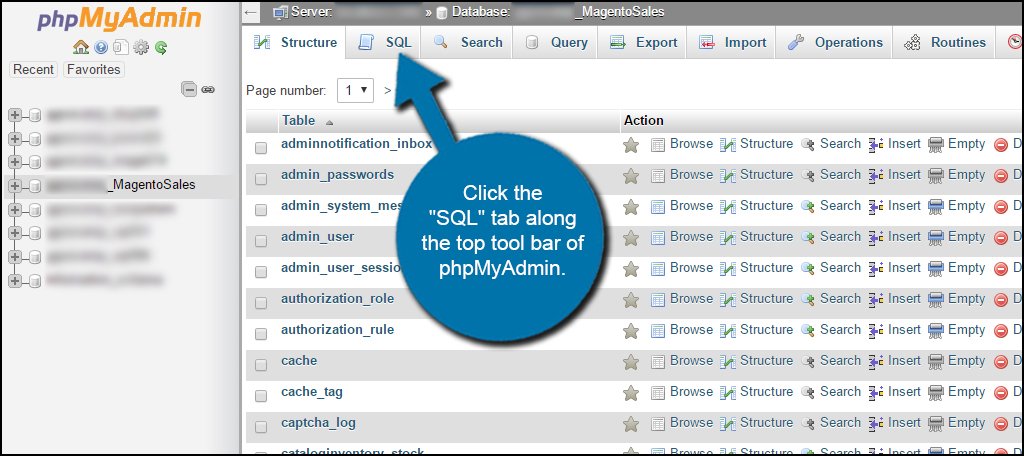Image resolution: width=1024 pixels, height=456 pixels.
Task: Check the captcha_log table checkbox
Action: [x=261, y=427]
